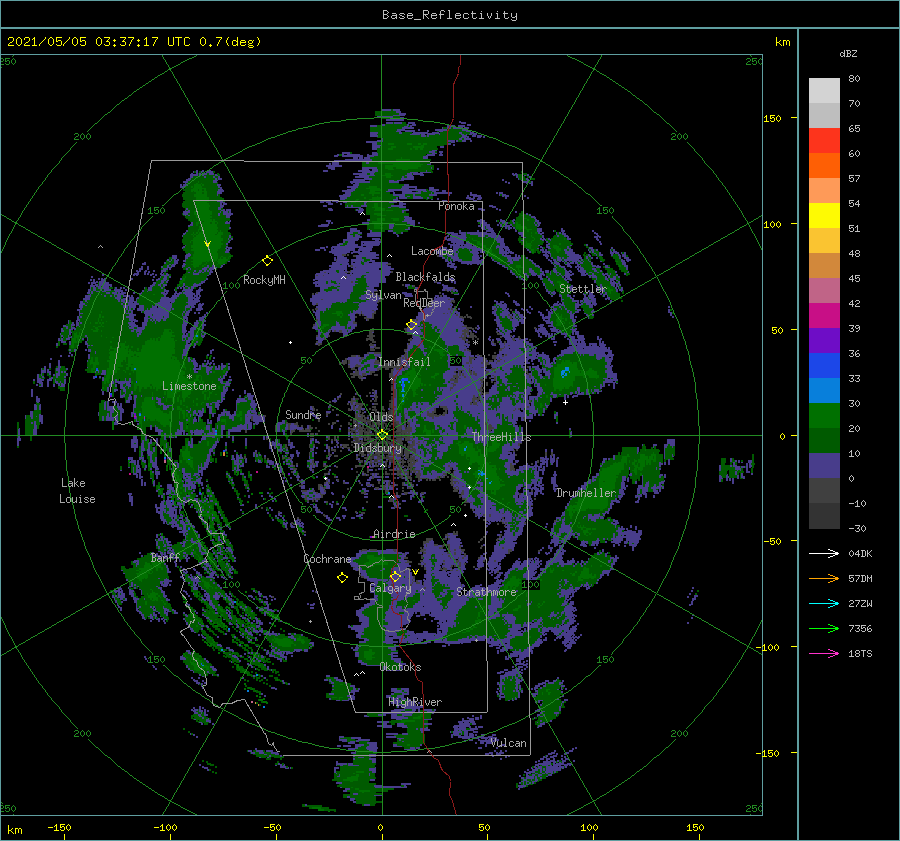
Task: Click the Banff label
Action: click(165, 557)
